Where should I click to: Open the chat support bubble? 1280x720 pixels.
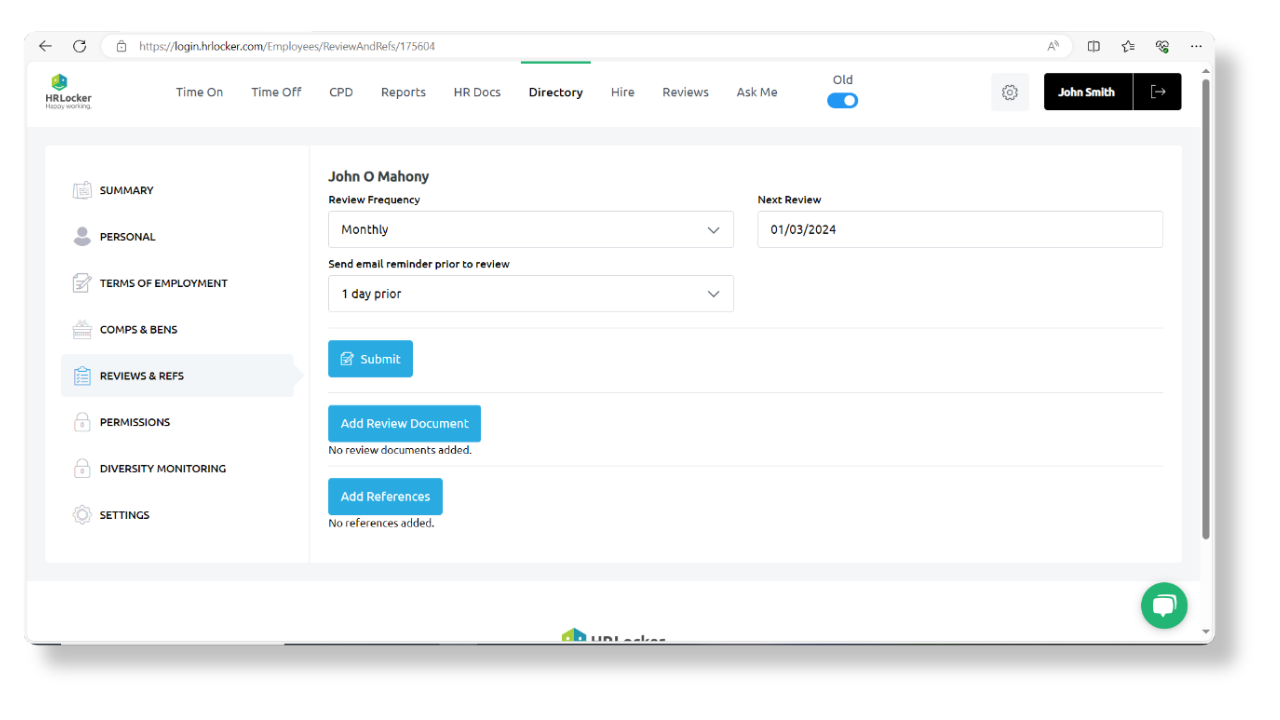[1163, 605]
